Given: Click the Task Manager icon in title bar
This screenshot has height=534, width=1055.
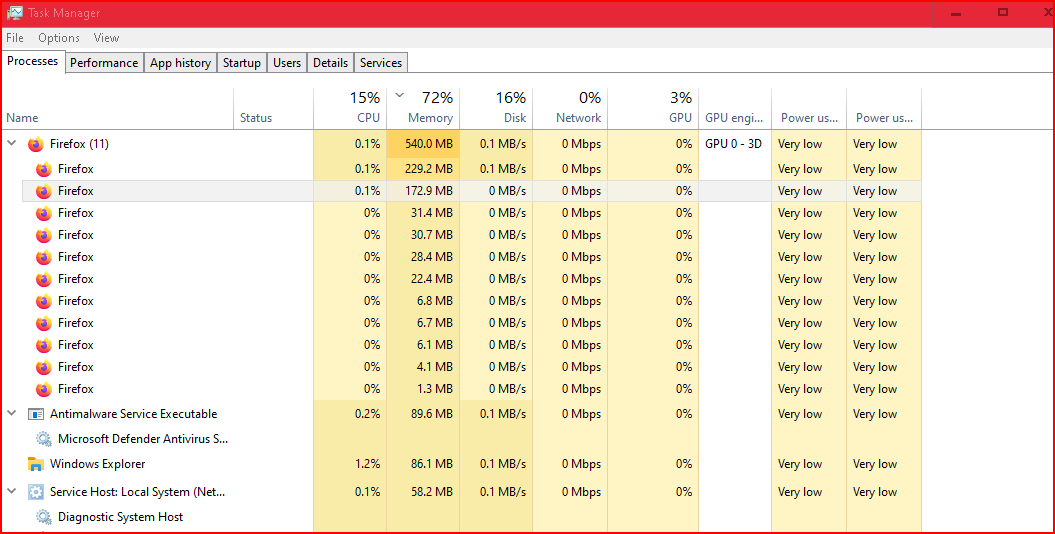Looking at the screenshot, I should [14, 13].
